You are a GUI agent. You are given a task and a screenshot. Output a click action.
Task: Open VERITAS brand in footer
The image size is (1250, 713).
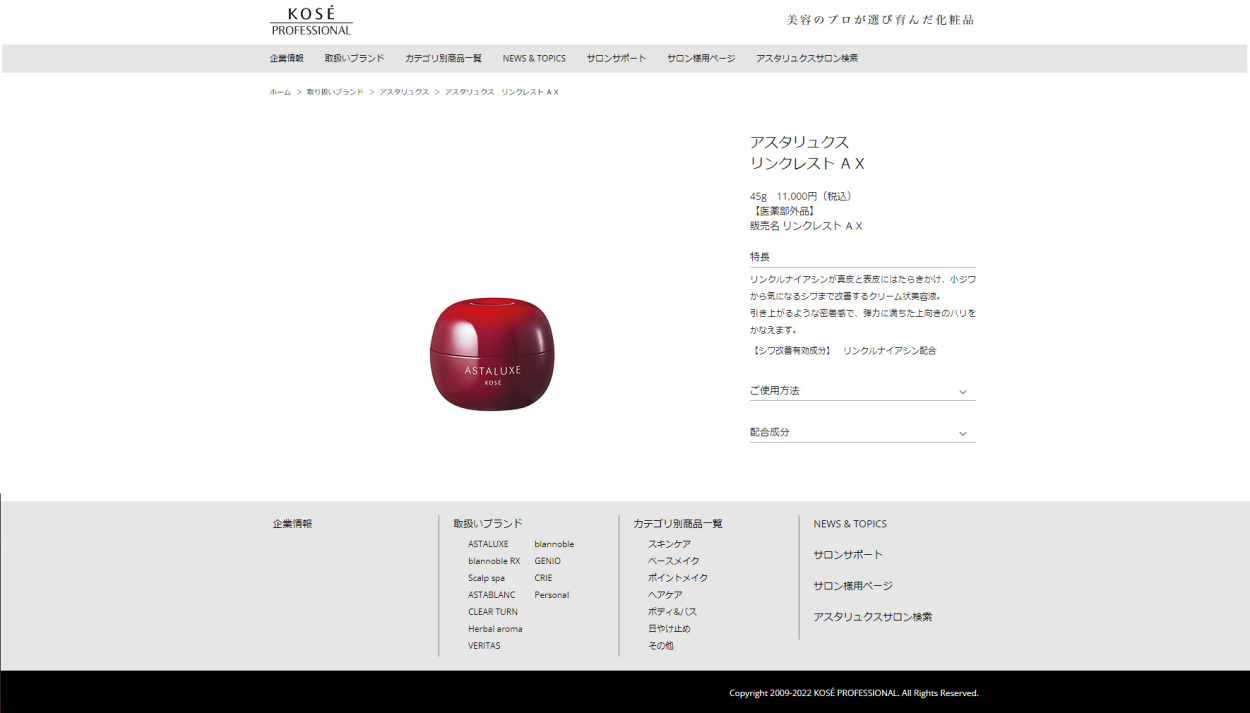point(484,646)
